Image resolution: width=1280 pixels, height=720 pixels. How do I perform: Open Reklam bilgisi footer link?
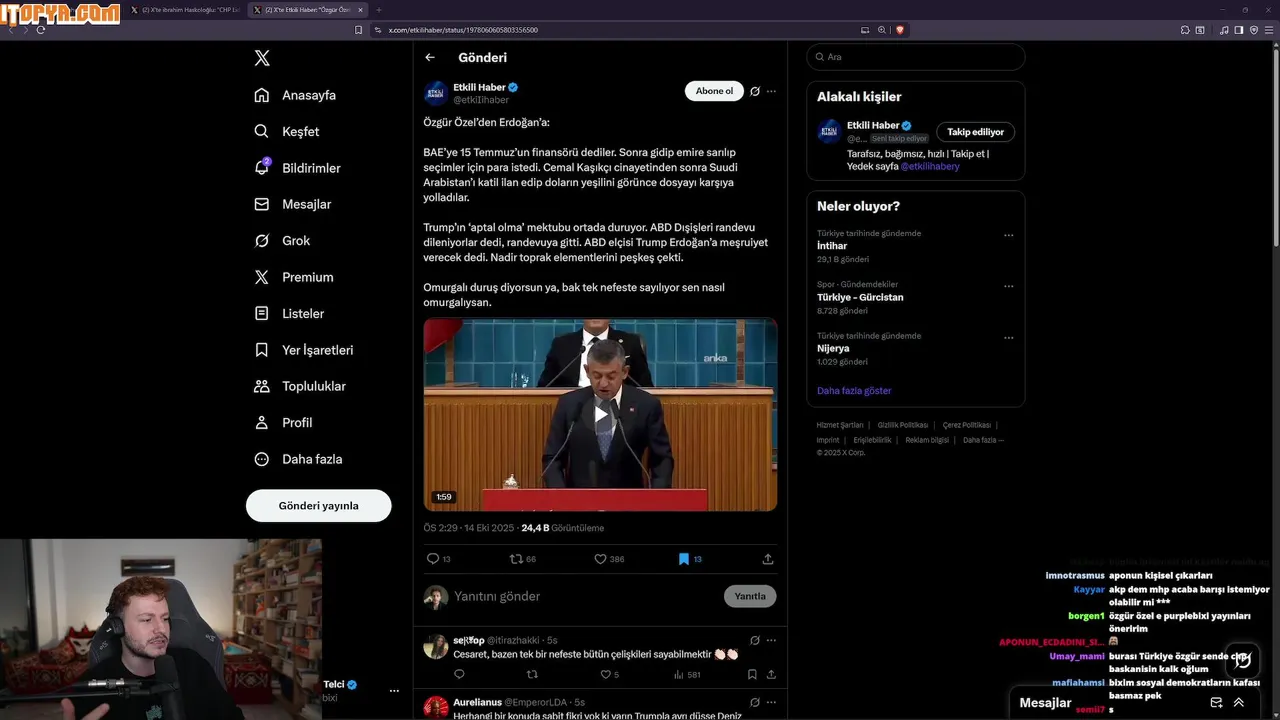[x=927, y=440]
